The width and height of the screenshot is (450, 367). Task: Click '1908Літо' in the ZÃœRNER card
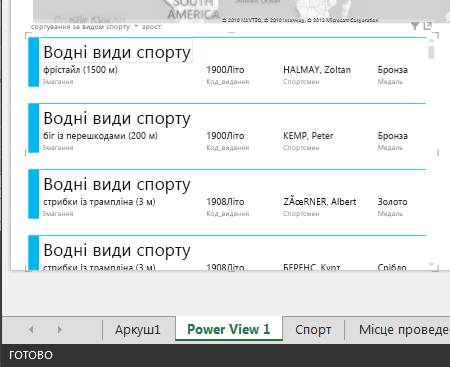click(x=225, y=202)
